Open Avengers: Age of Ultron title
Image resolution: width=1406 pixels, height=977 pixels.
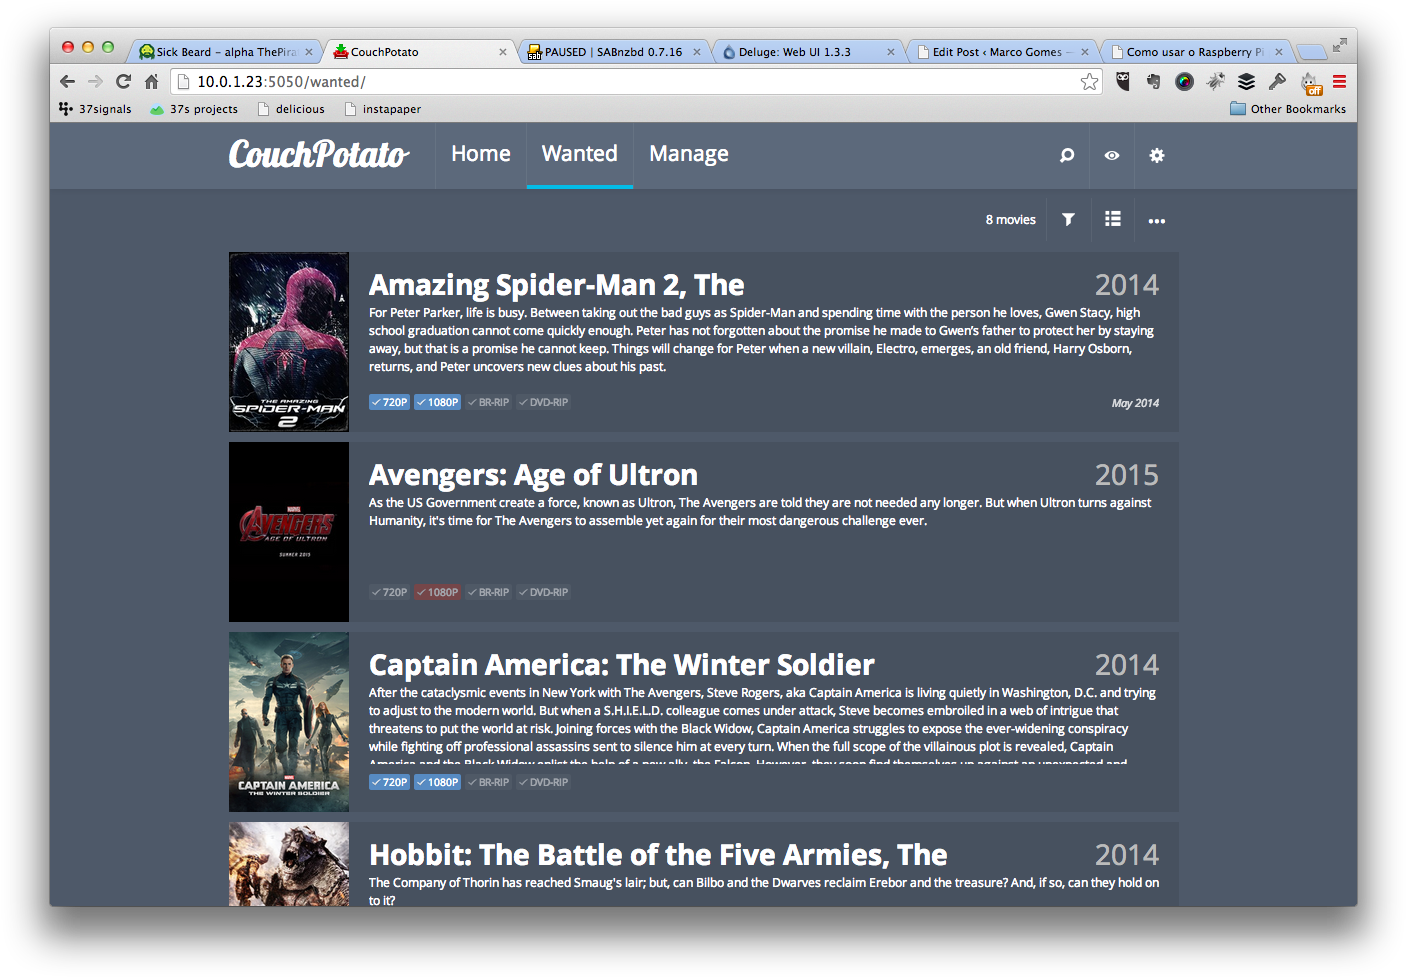pyautogui.click(x=532, y=475)
